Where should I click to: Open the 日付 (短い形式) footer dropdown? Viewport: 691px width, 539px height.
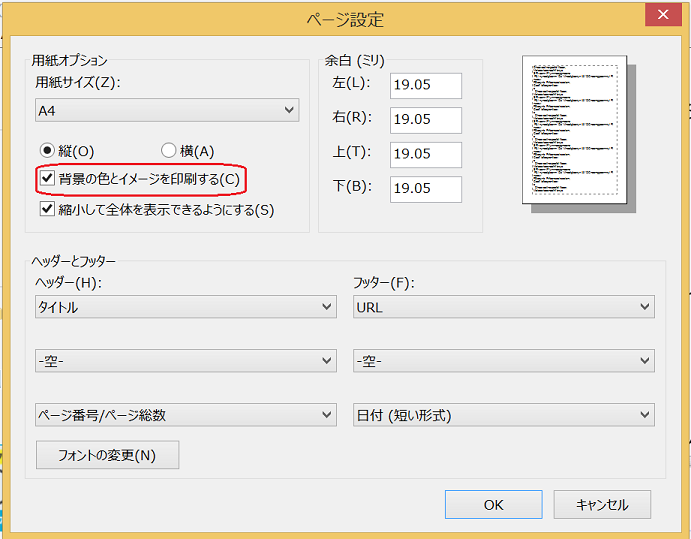pyautogui.click(x=504, y=415)
